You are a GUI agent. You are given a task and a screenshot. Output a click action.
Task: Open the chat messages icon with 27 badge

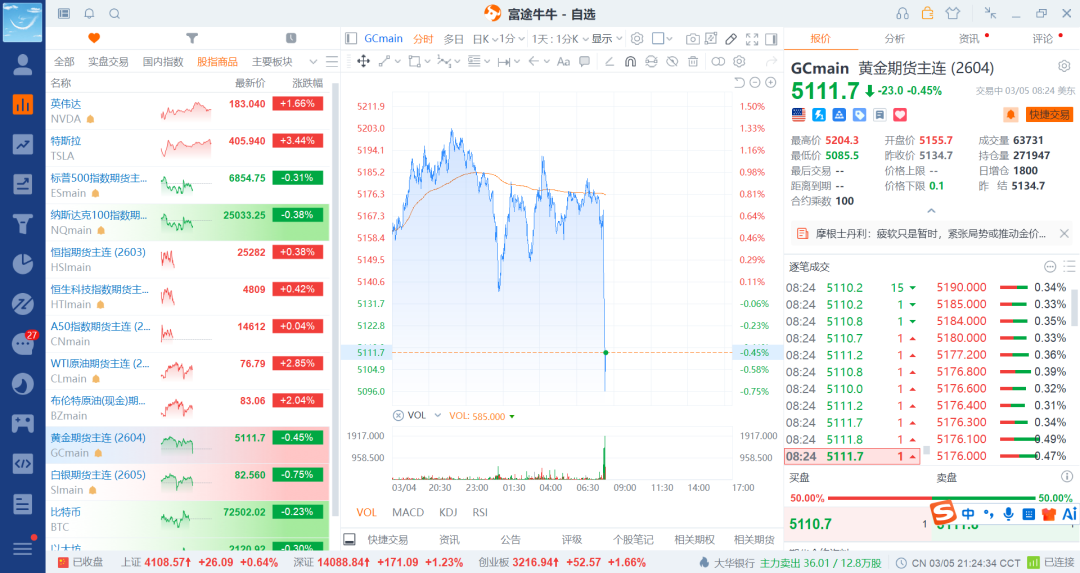(x=23, y=344)
